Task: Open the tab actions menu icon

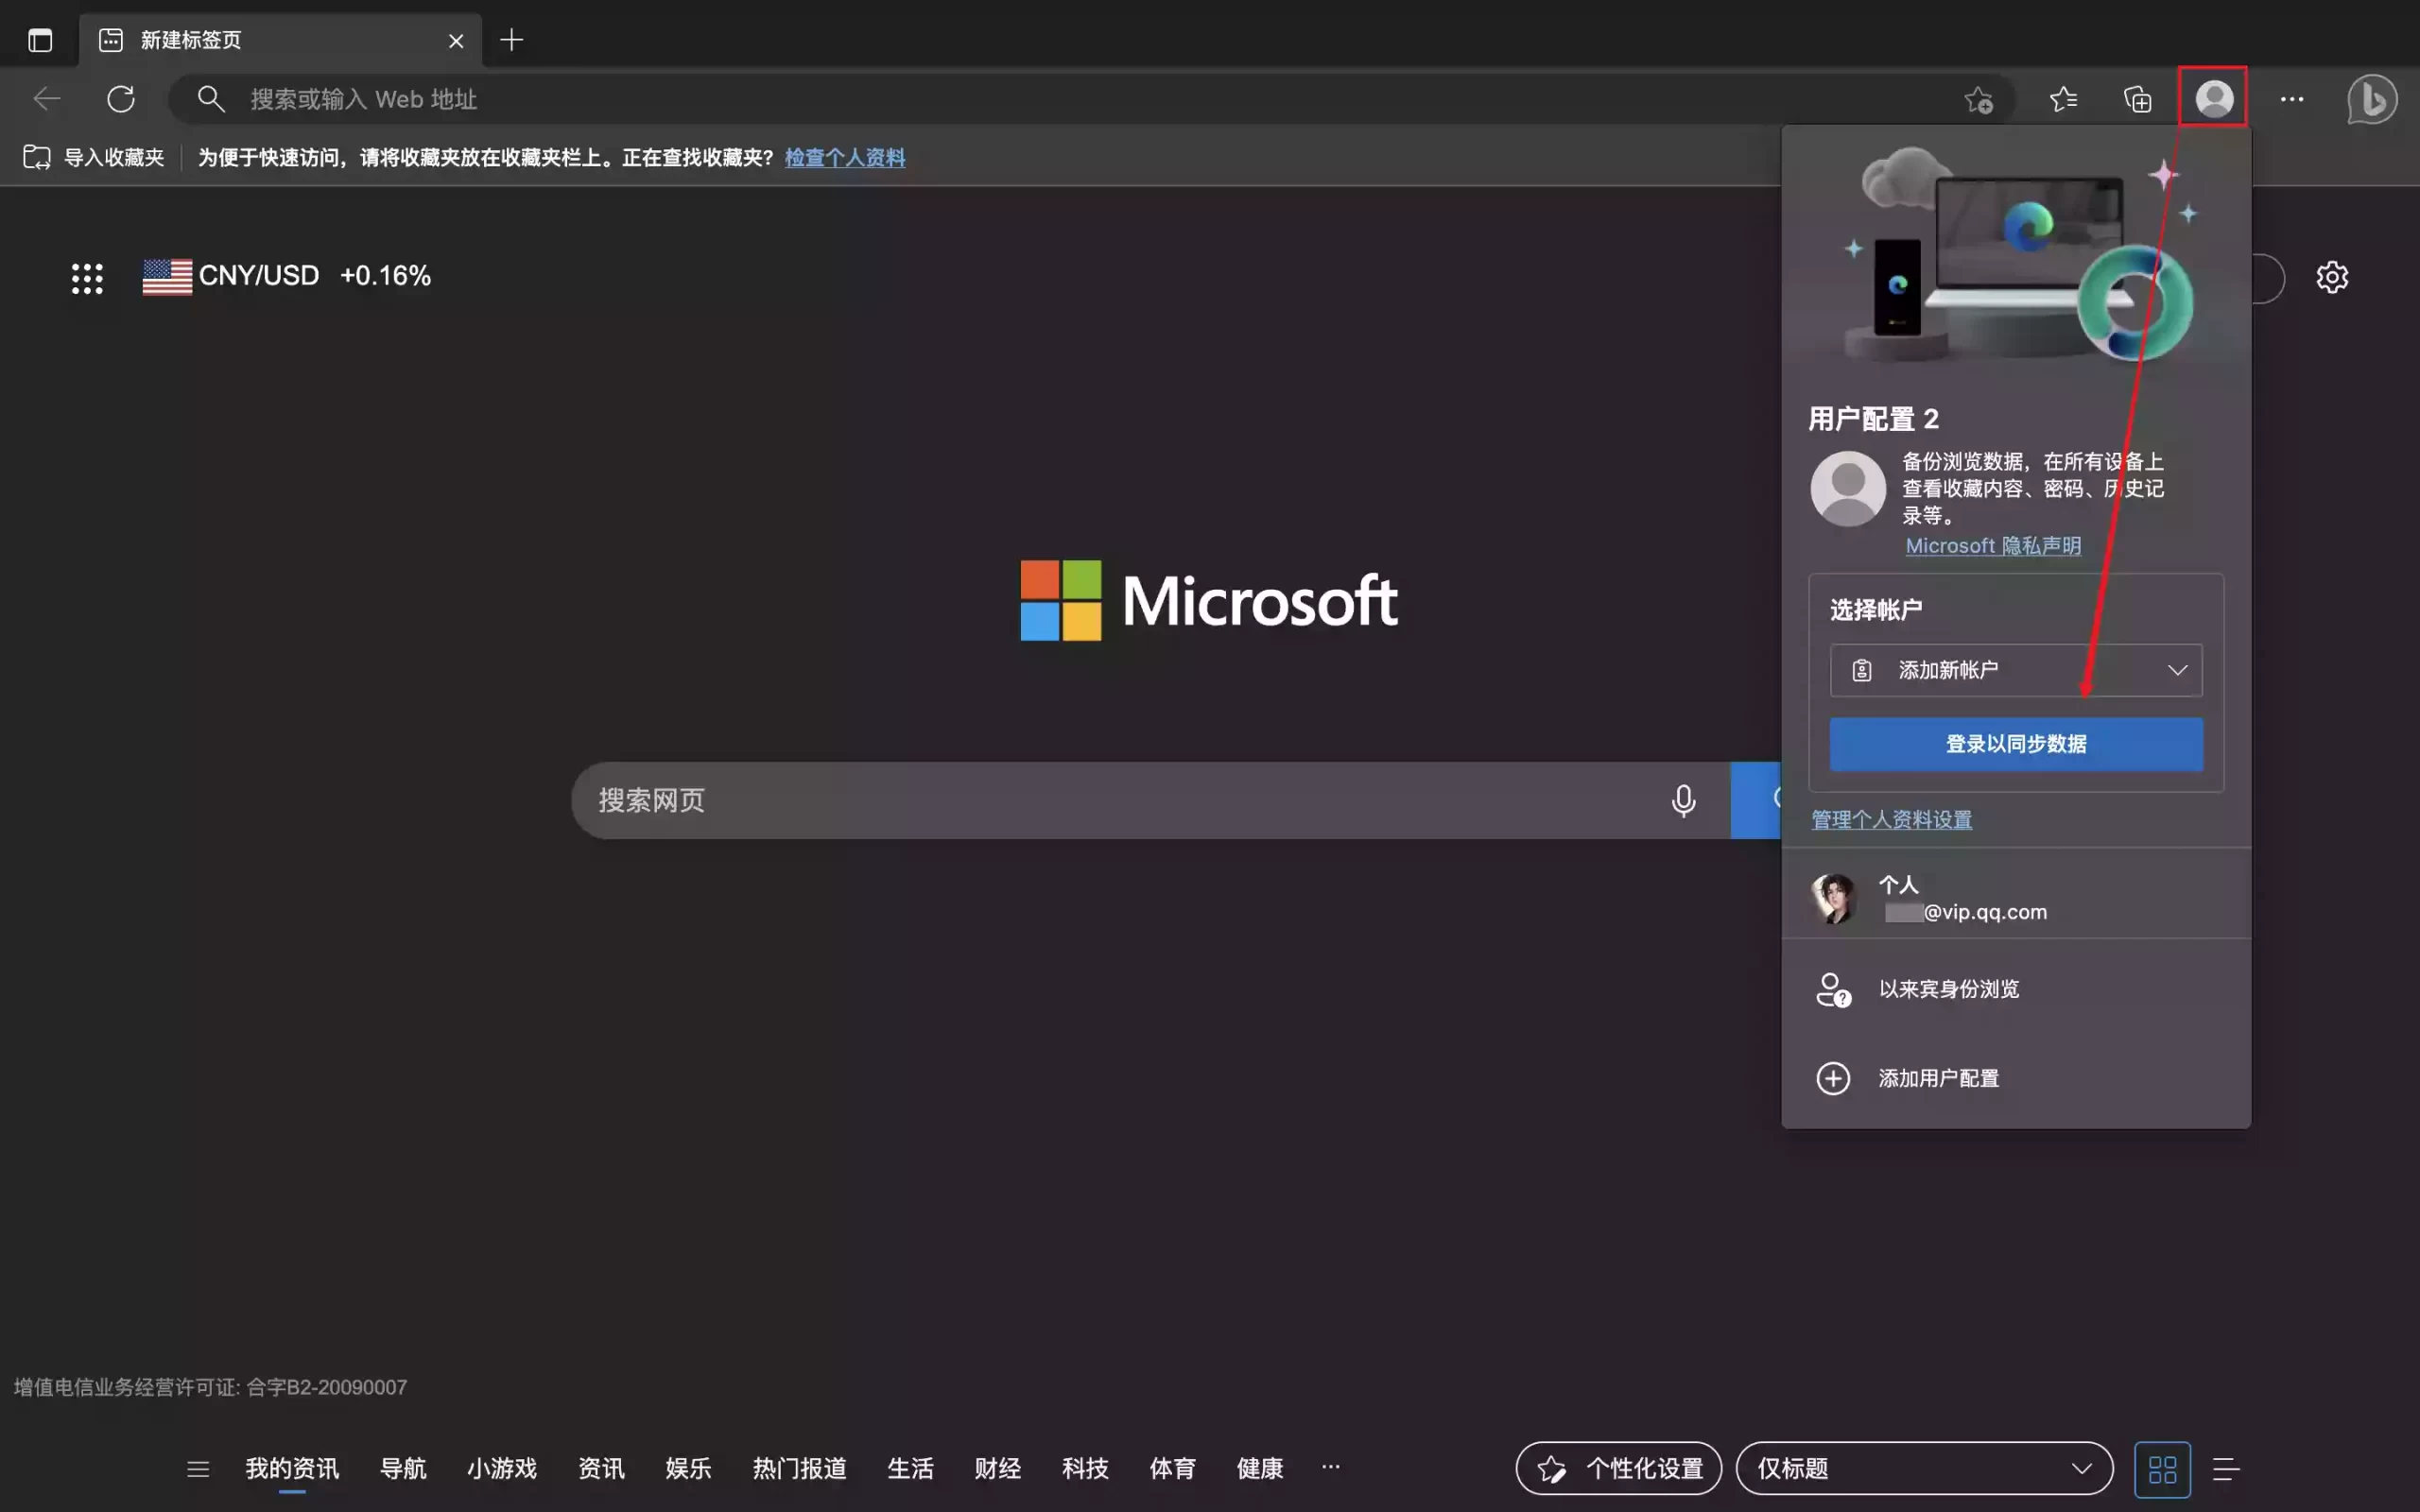Action: (40, 40)
